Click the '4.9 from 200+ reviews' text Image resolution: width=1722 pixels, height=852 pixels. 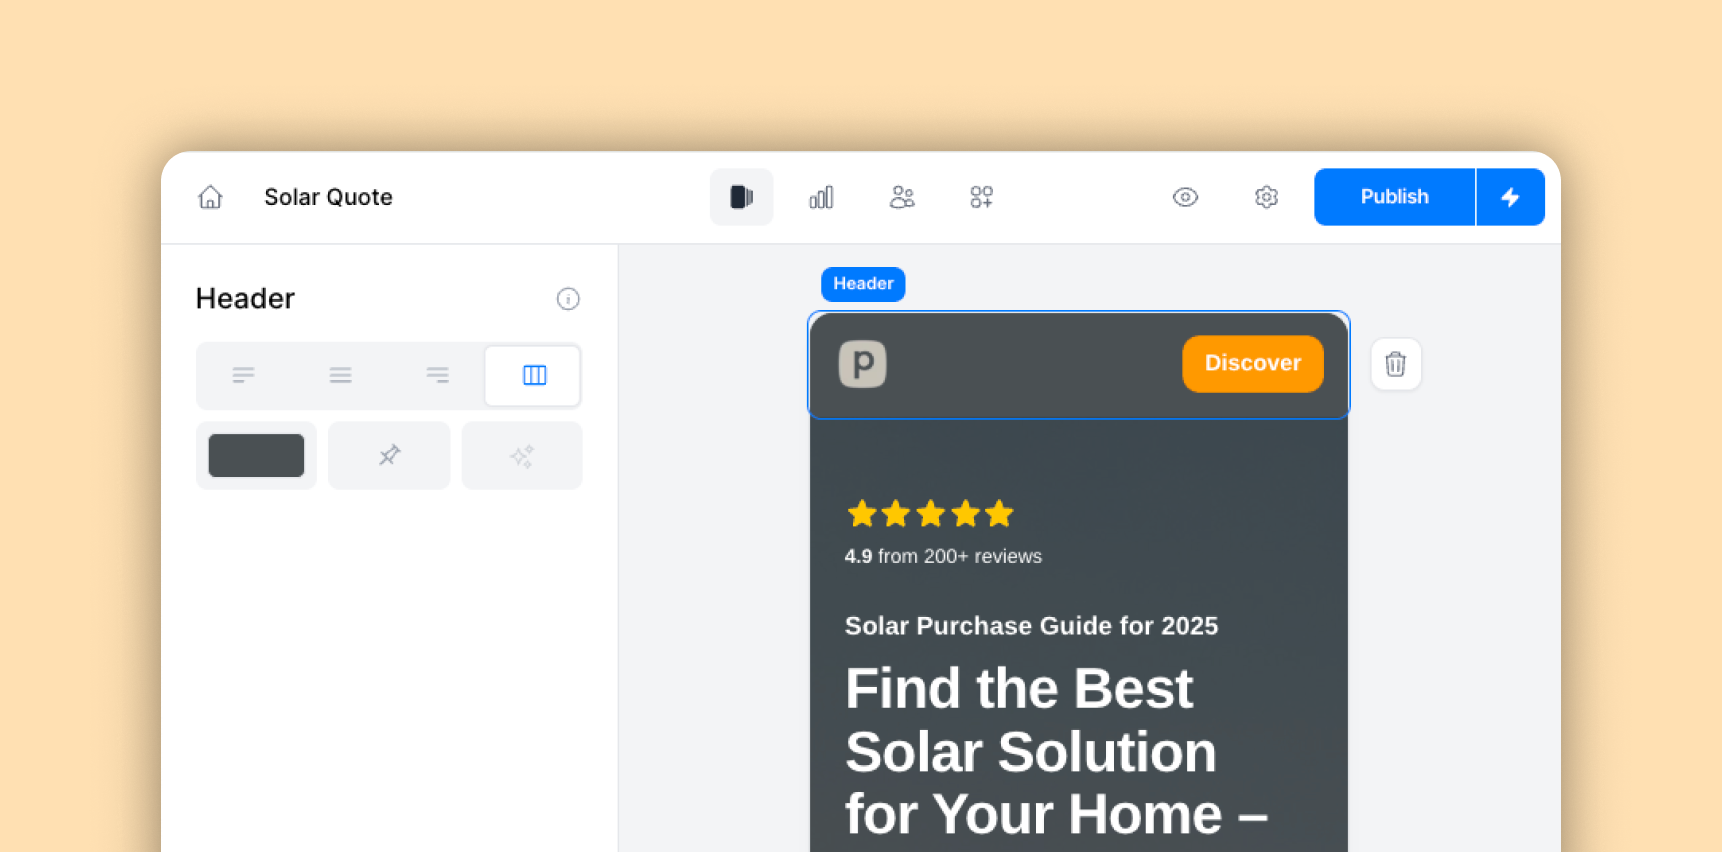[x=943, y=556]
